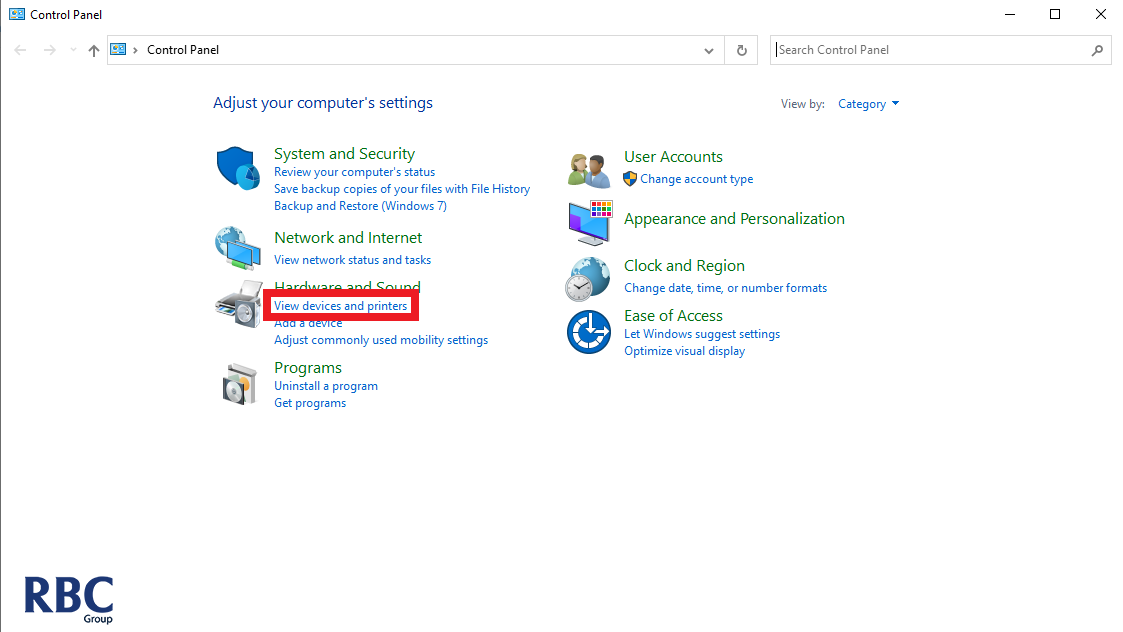Click Change account type link
Image resolution: width=1123 pixels, height=632 pixels.
[697, 180]
